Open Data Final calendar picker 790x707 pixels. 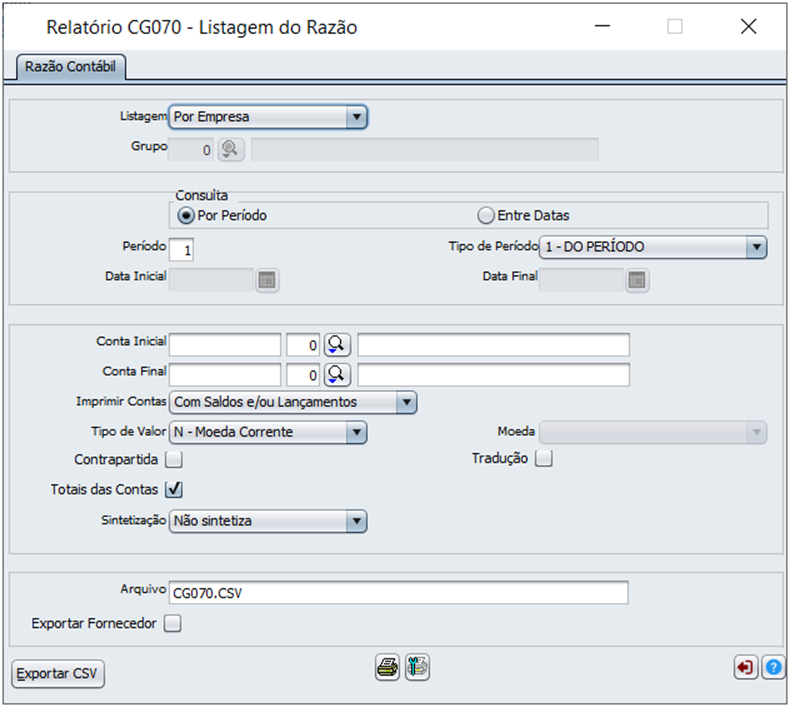[x=637, y=280]
